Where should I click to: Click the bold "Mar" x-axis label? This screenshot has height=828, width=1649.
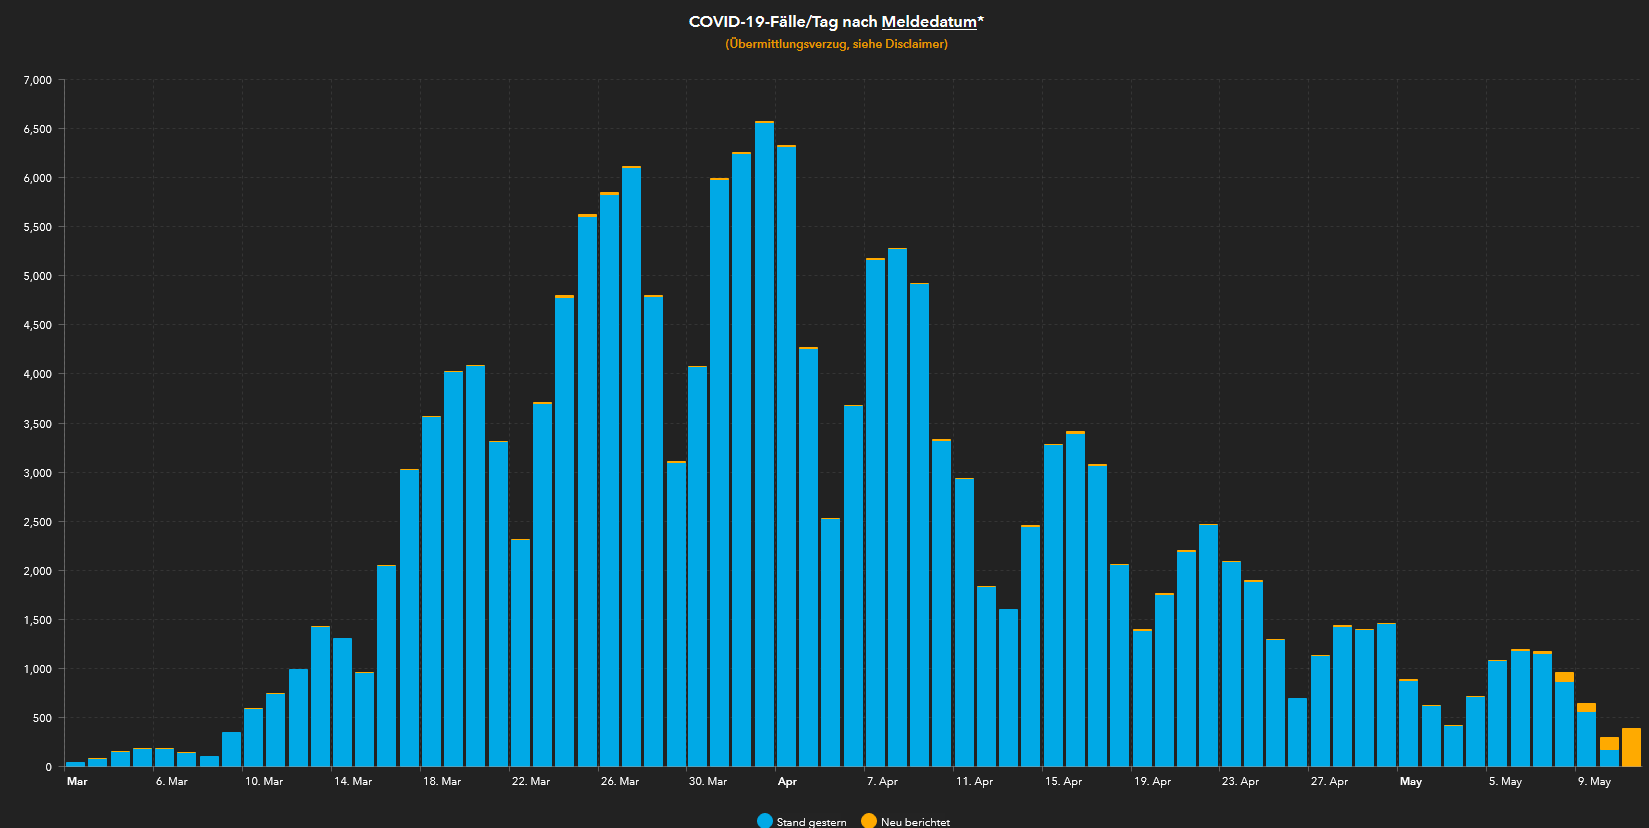(77, 781)
